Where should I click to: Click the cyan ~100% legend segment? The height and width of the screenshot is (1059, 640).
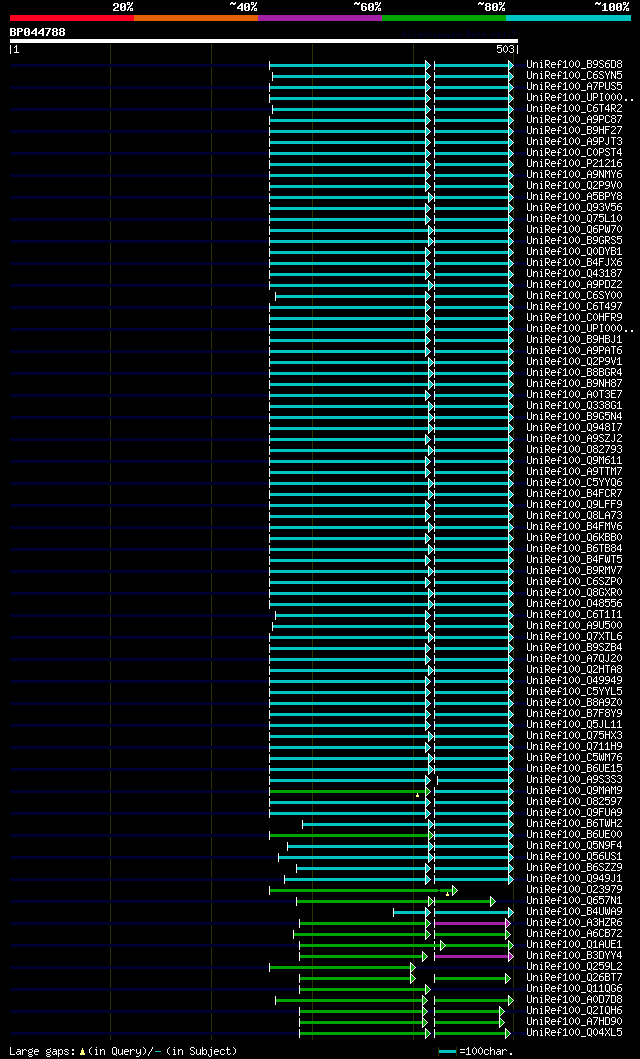(568, 18)
